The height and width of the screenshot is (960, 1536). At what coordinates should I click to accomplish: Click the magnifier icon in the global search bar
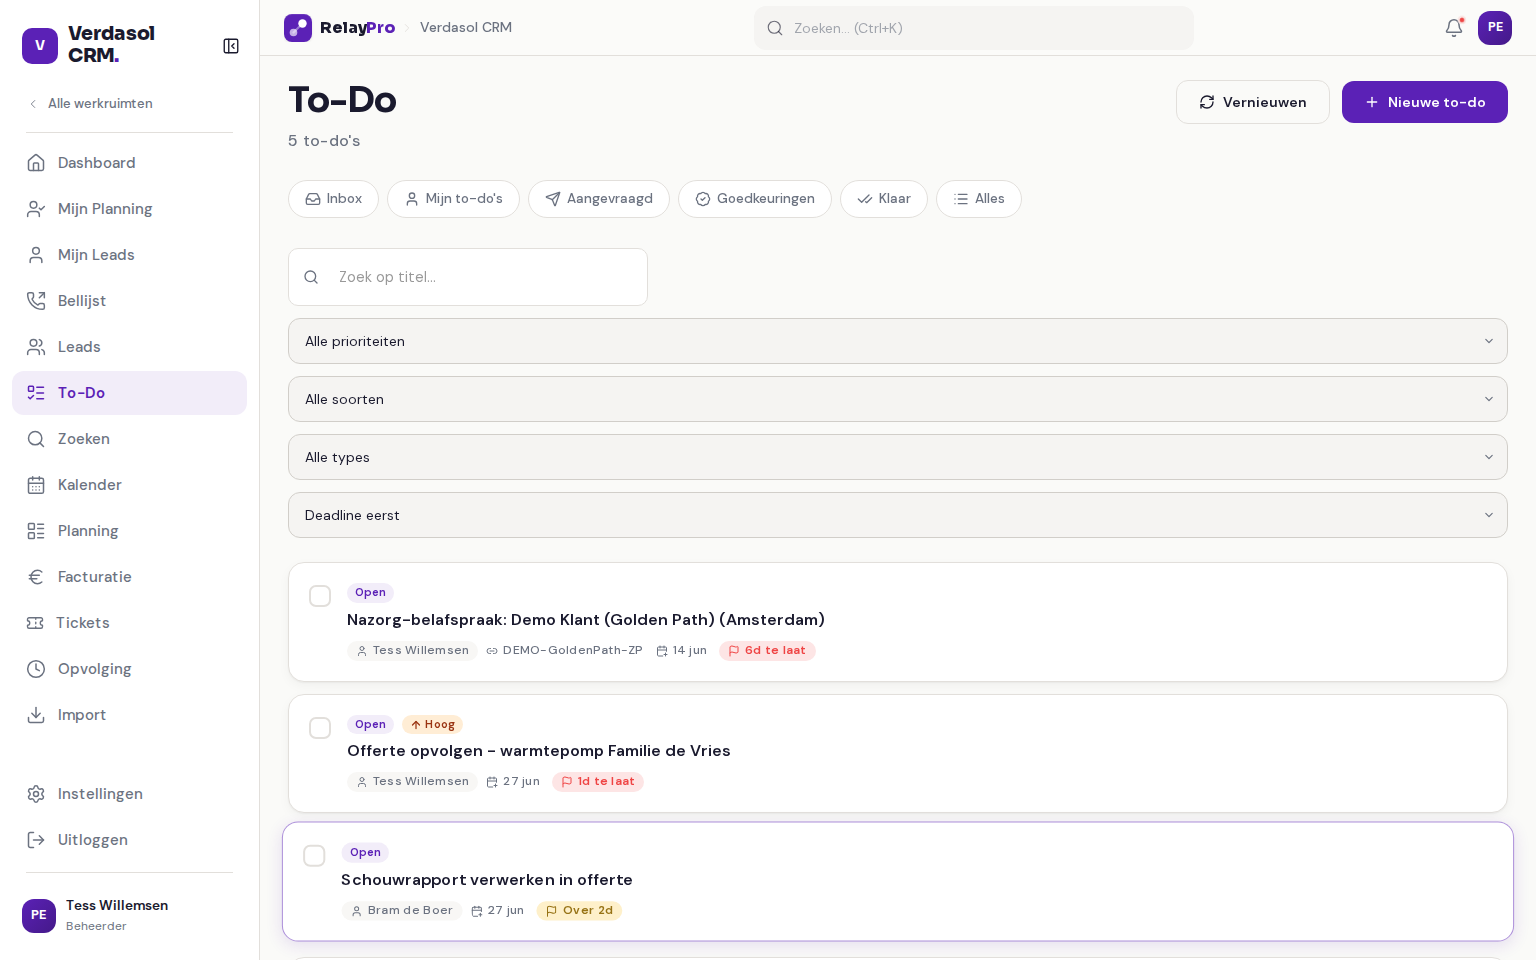point(775,28)
